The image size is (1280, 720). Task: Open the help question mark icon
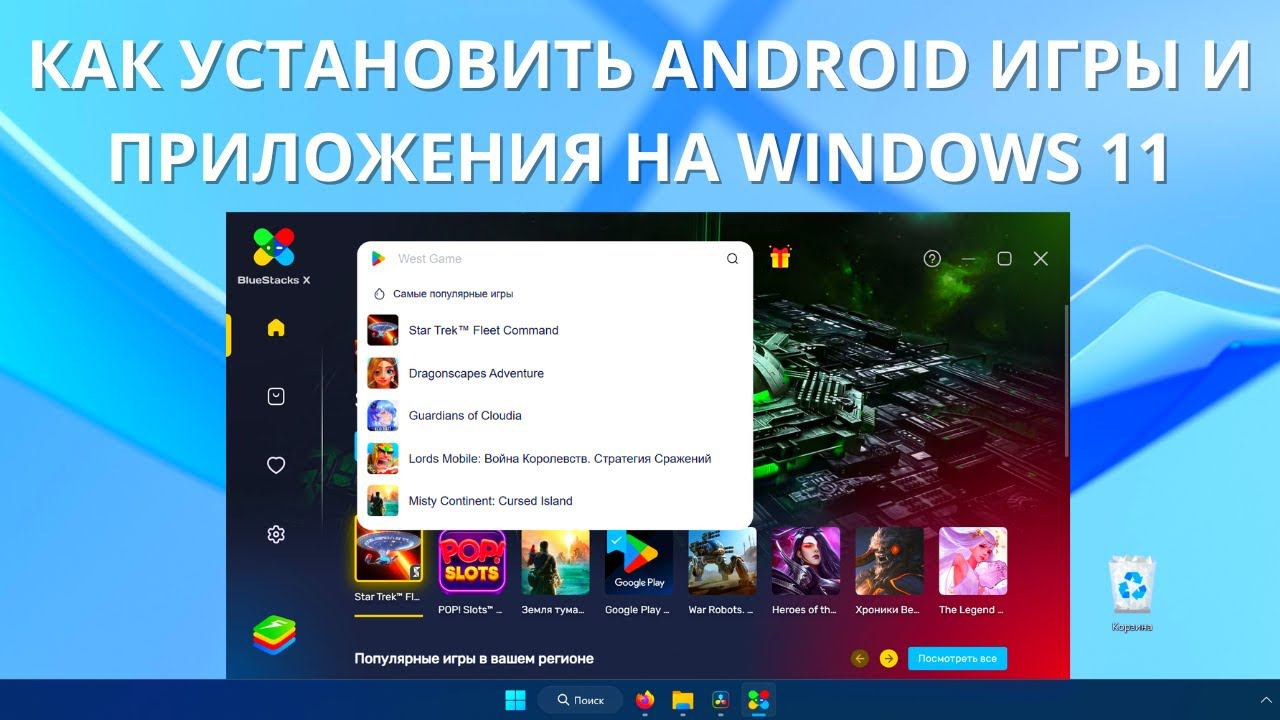(932, 258)
